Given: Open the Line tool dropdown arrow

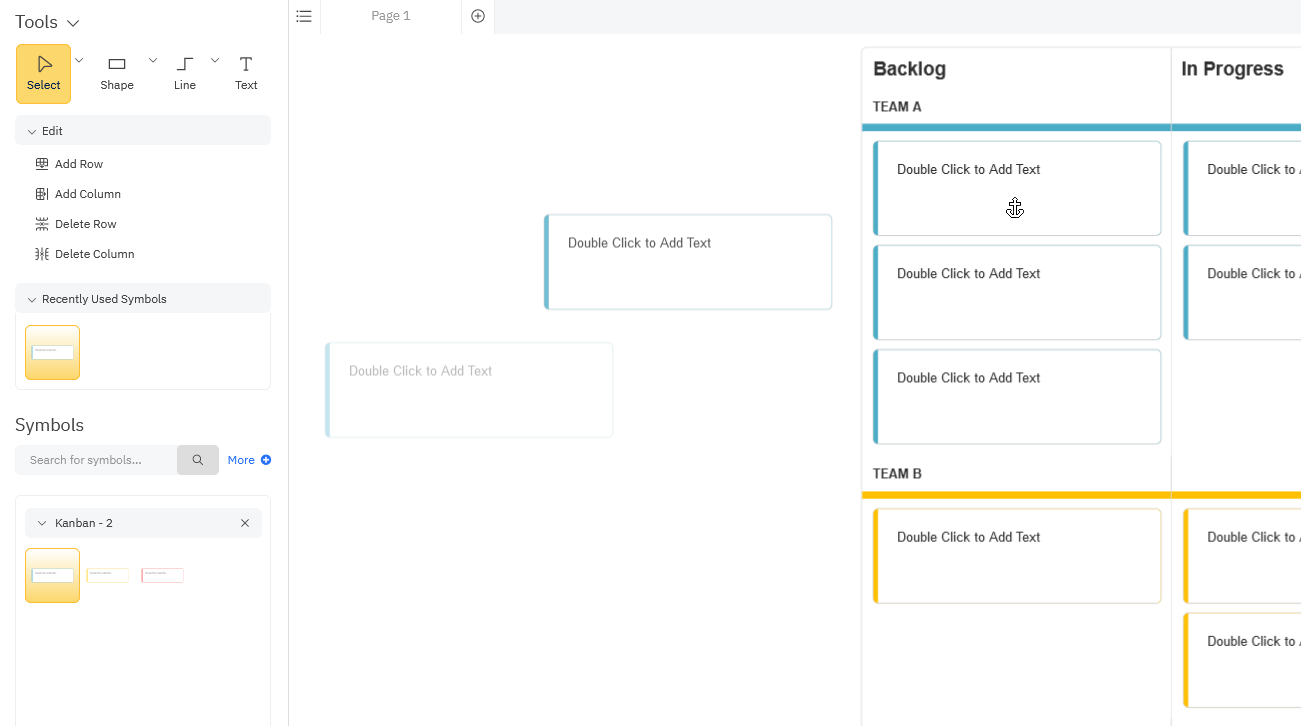Looking at the screenshot, I should pyautogui.click(x=215, y=60).
